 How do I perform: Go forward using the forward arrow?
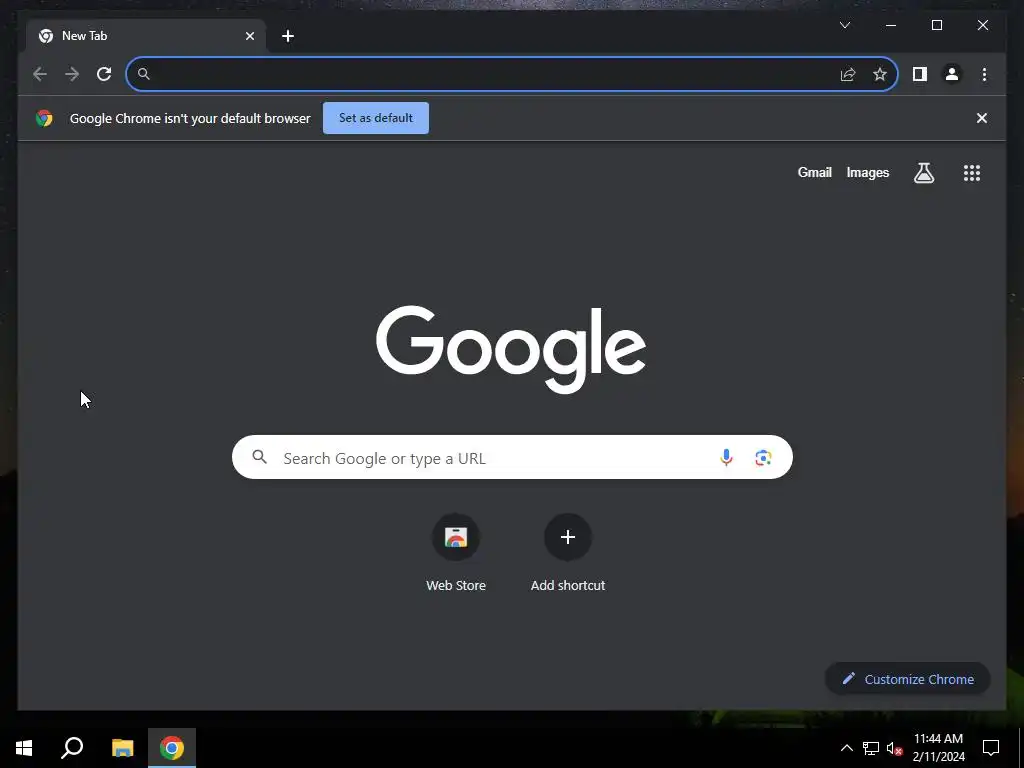(x=72, y=74)
